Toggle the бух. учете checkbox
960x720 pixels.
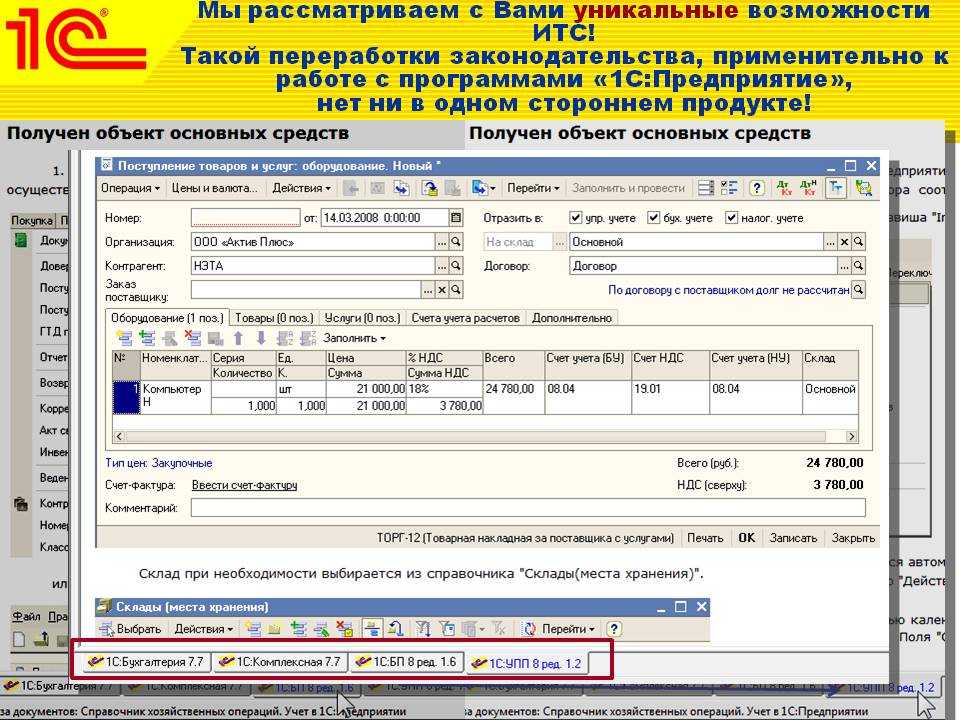pos(653,217)
